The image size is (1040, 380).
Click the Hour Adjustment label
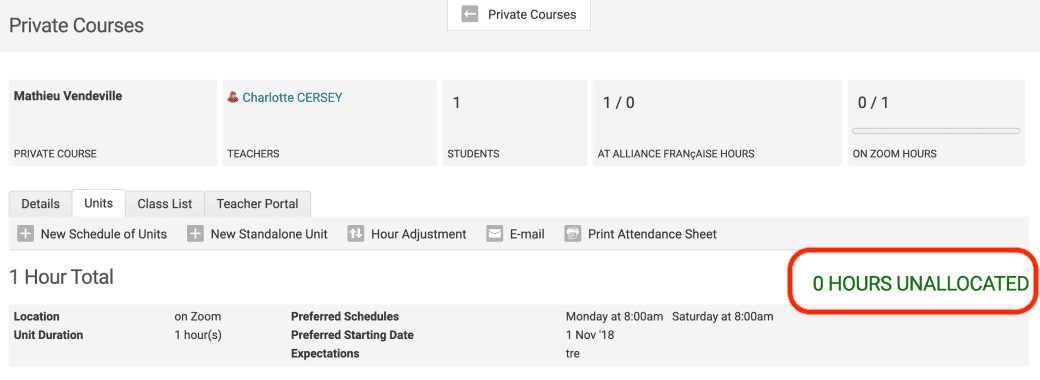click(x=419, y=234)
